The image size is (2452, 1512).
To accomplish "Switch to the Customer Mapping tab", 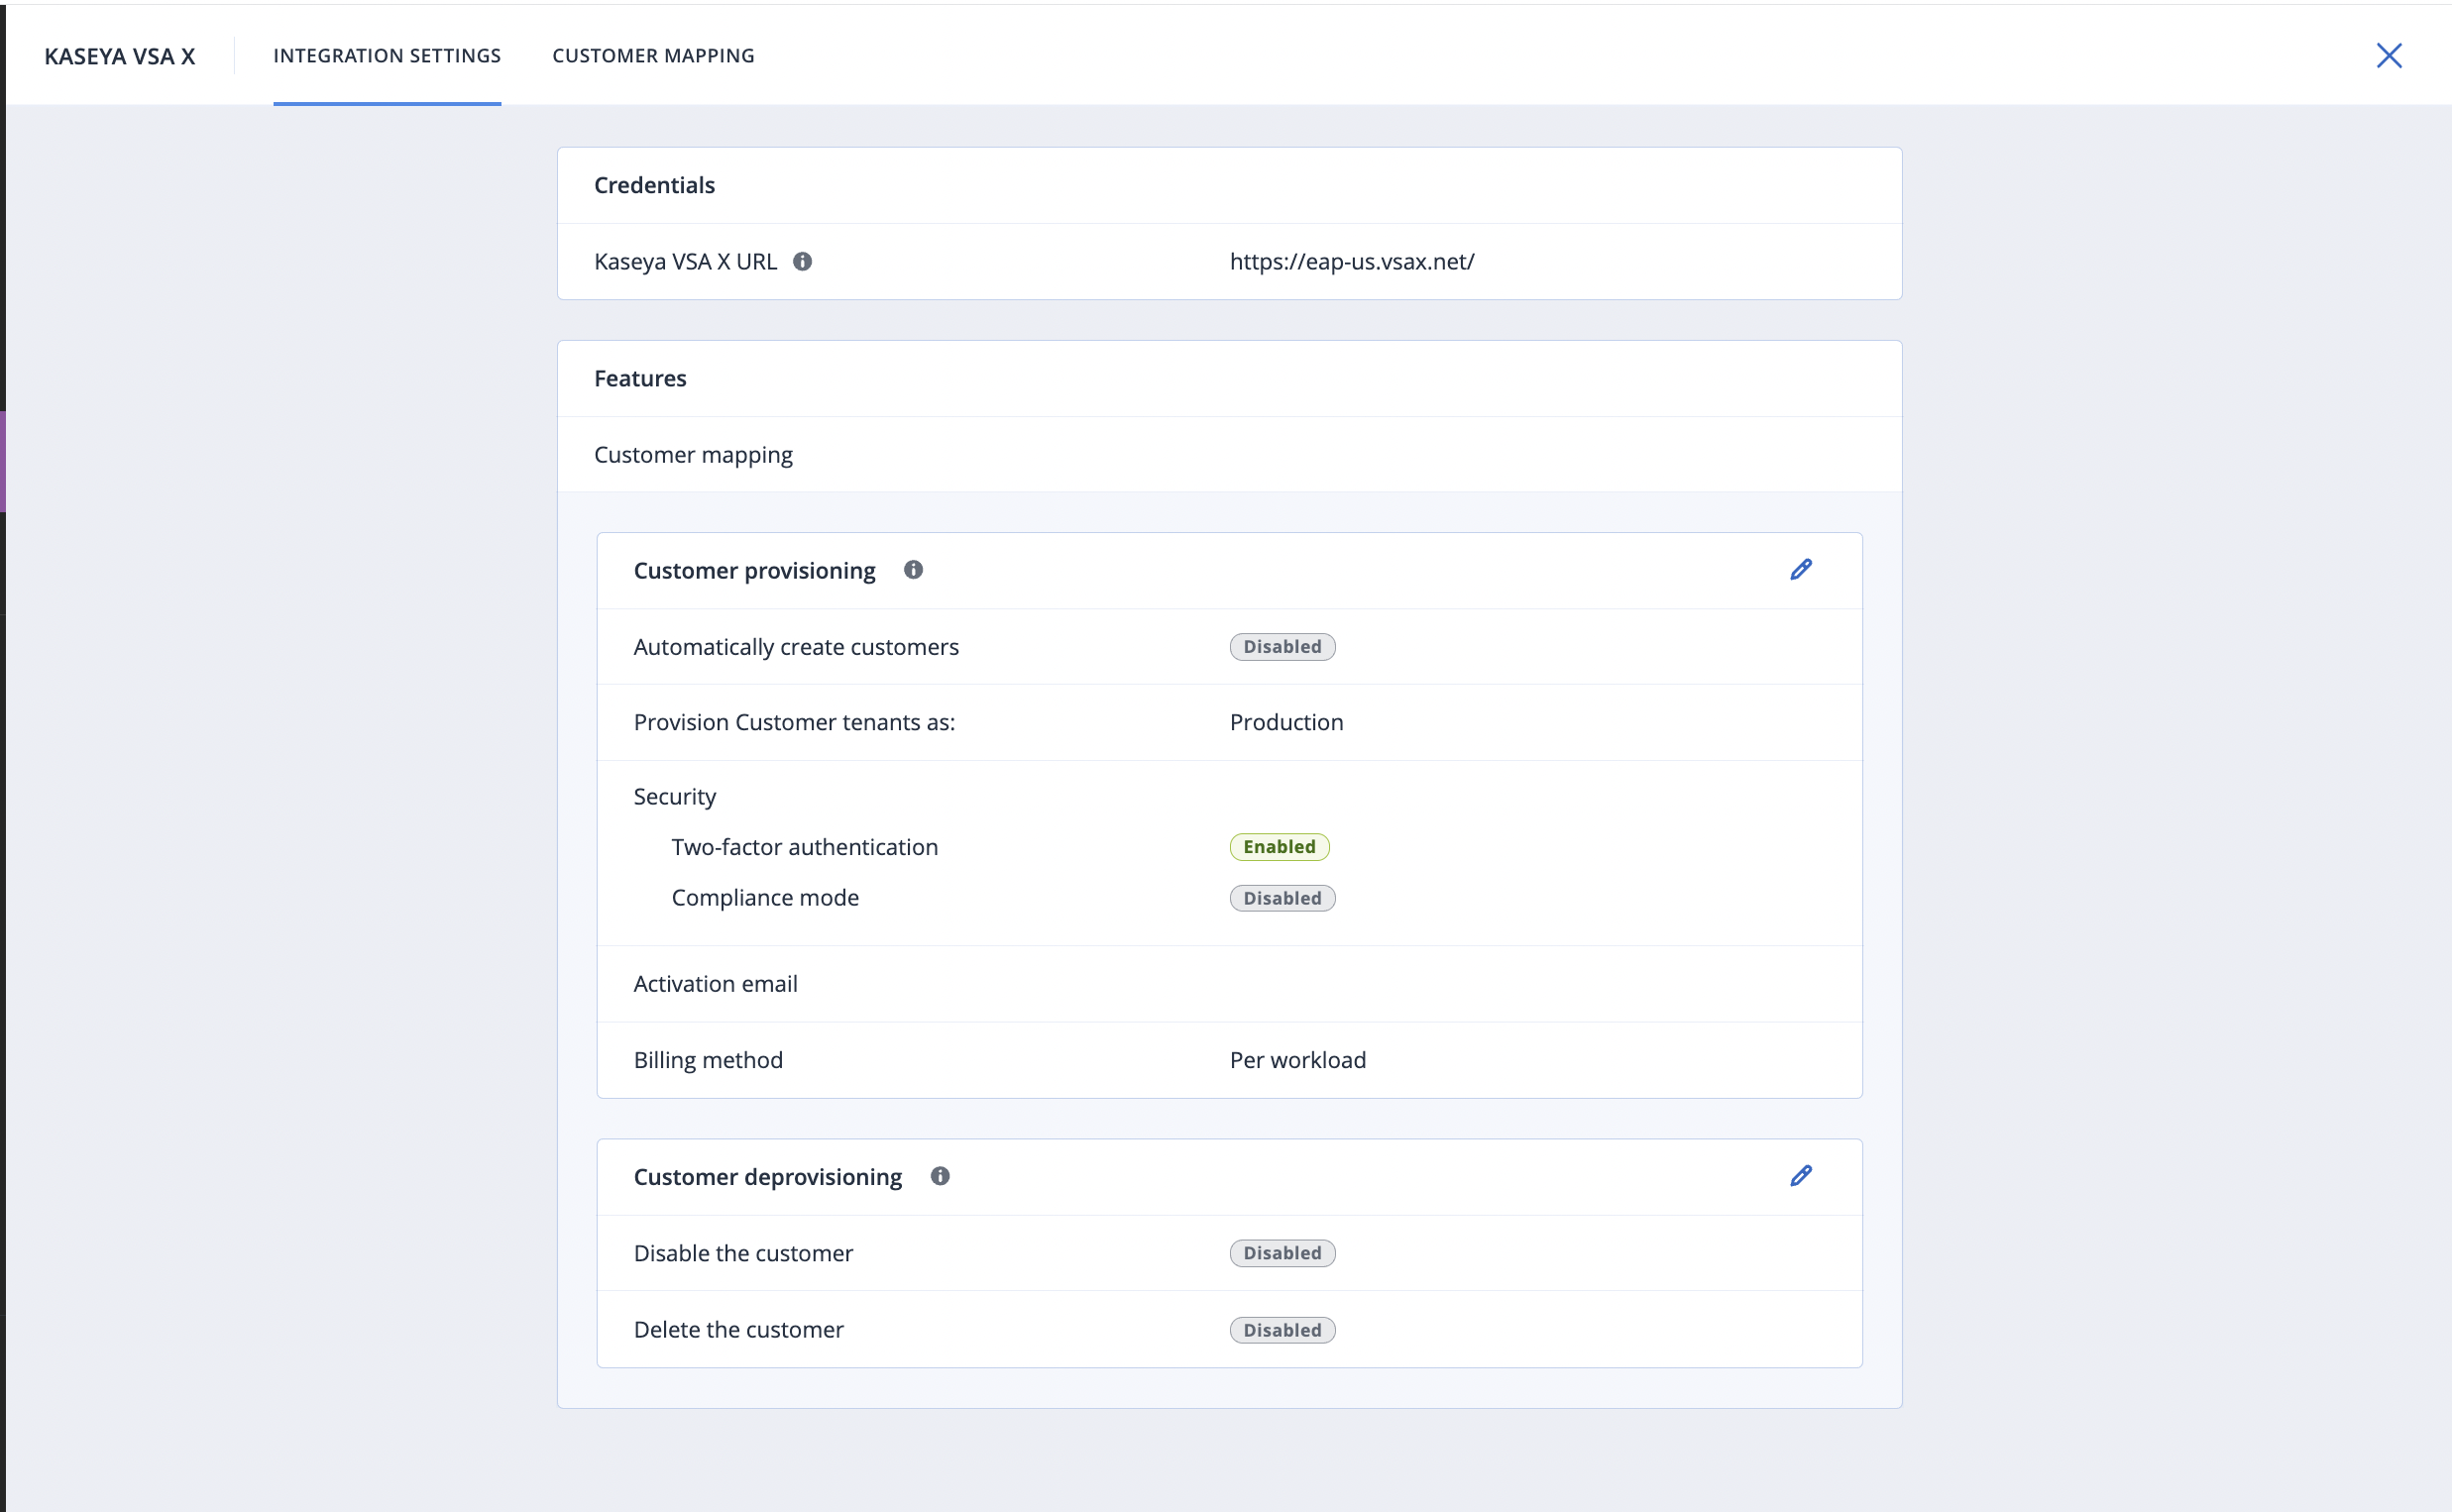I will [654, 56].
